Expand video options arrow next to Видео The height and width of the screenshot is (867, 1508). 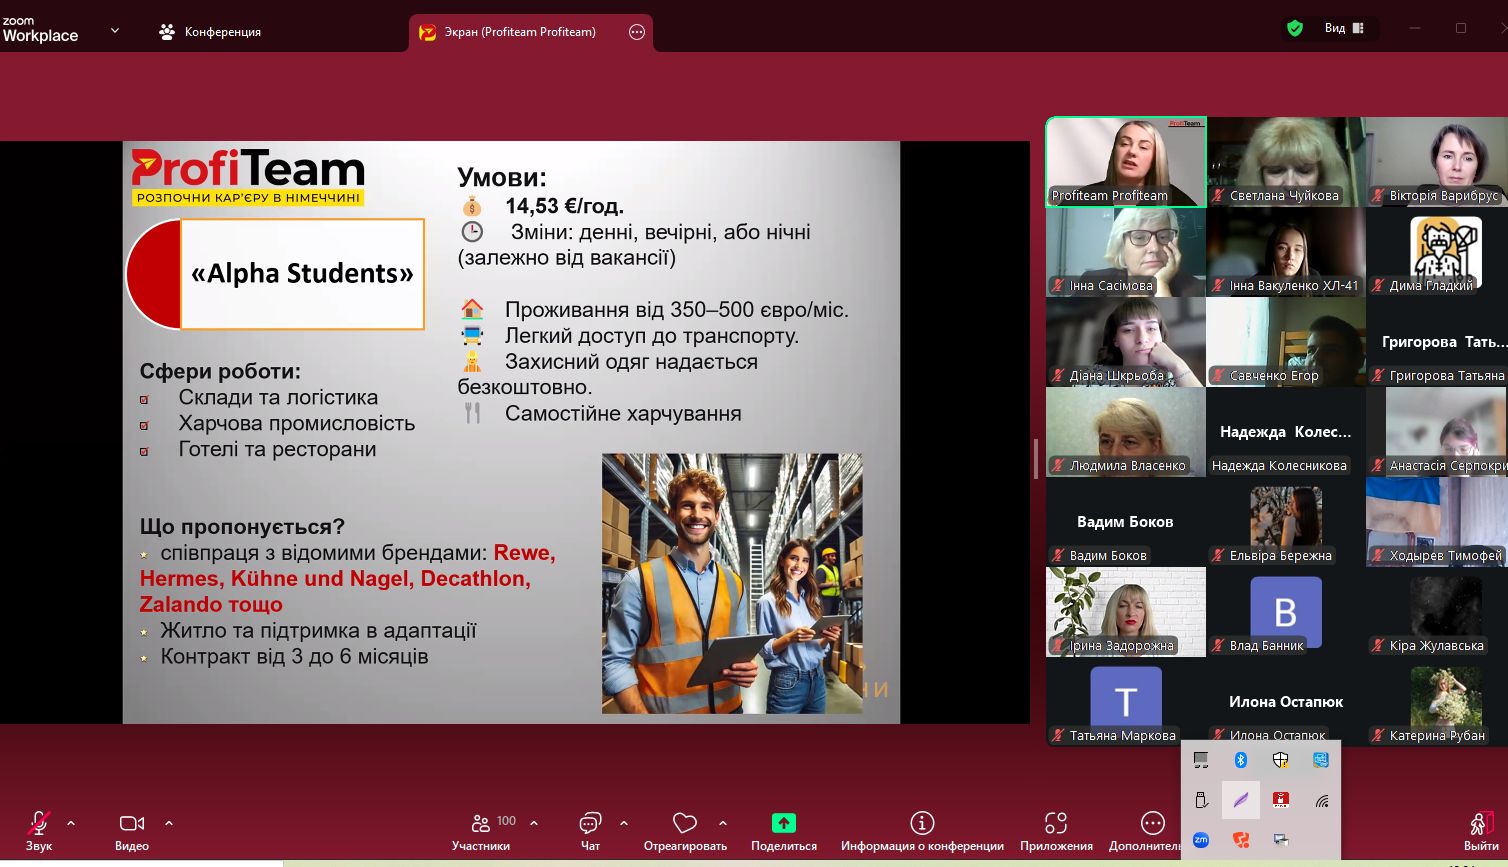168,823
